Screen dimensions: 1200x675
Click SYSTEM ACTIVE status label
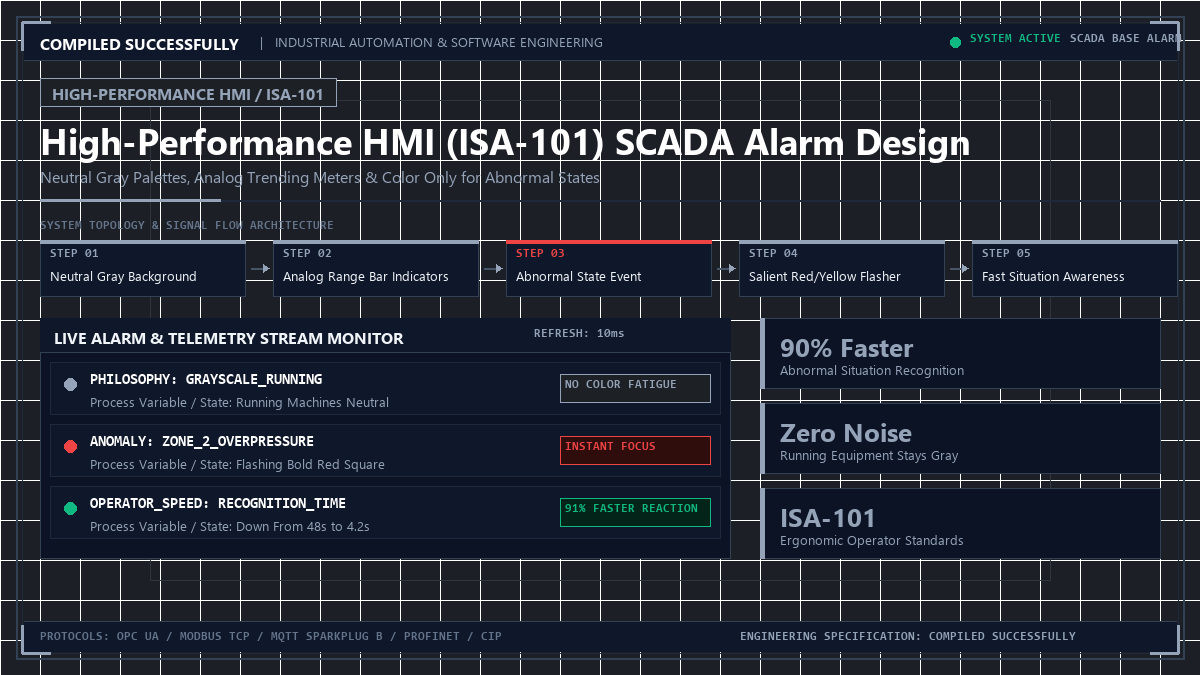pyautogui.click(x=1016, y=38)
